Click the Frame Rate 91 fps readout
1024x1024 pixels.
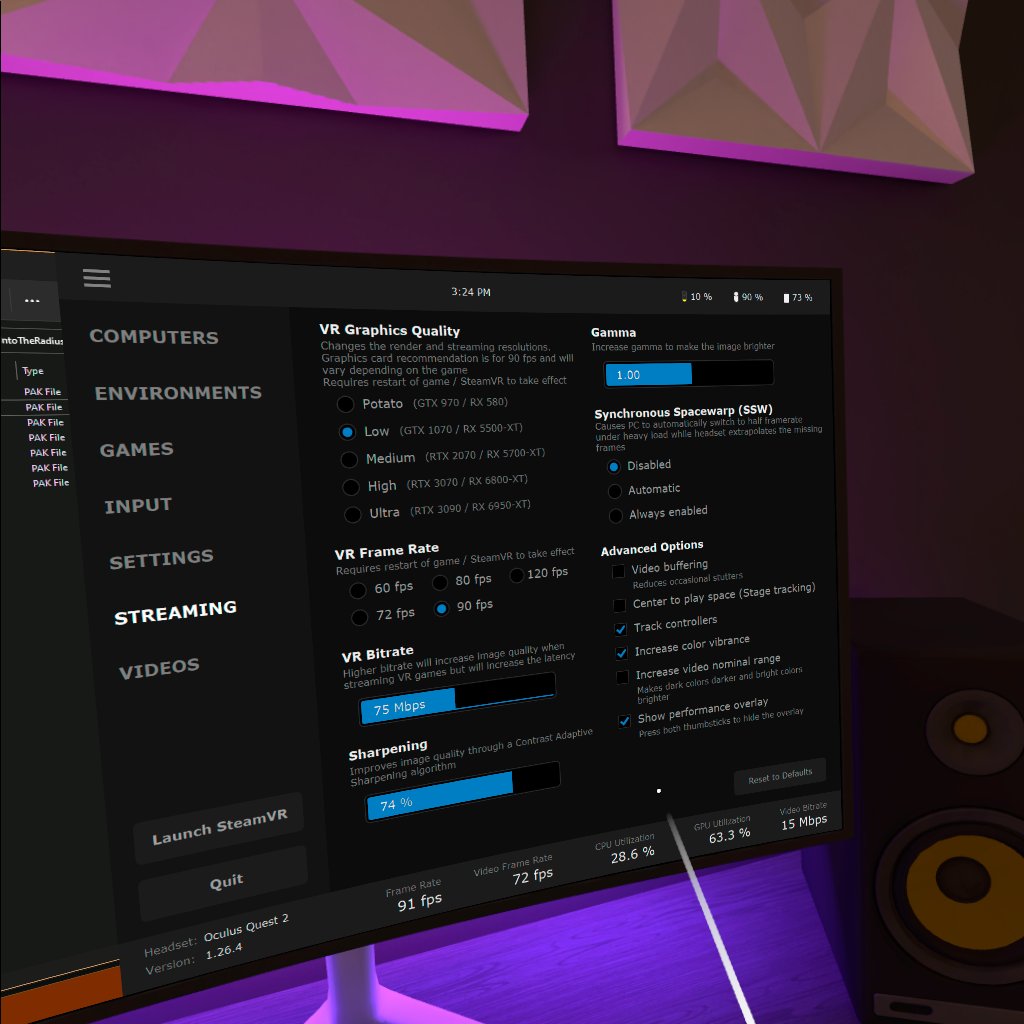[416, 895]
